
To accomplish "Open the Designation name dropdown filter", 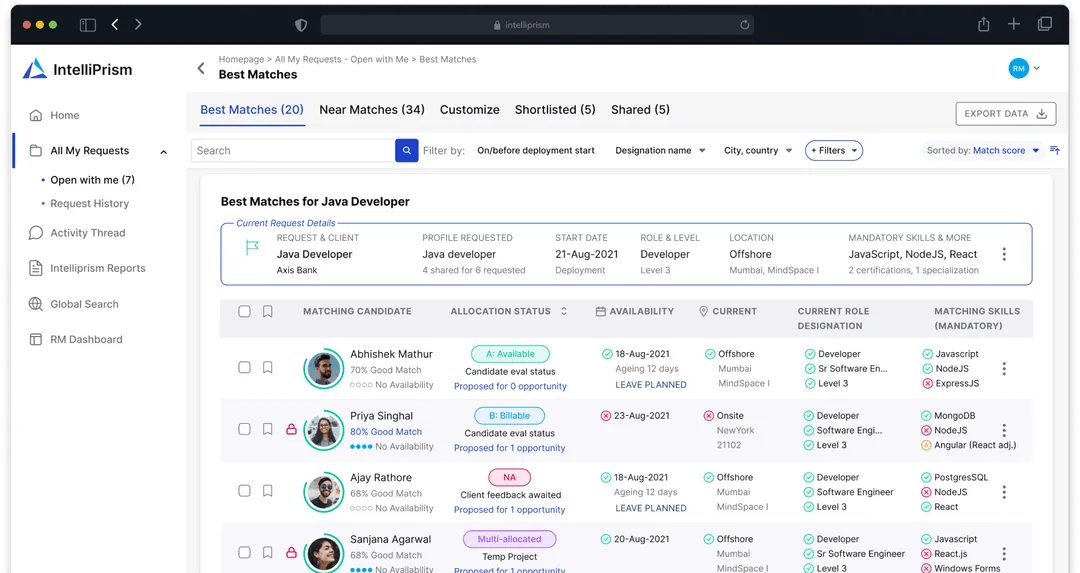I will pos(660,151).
